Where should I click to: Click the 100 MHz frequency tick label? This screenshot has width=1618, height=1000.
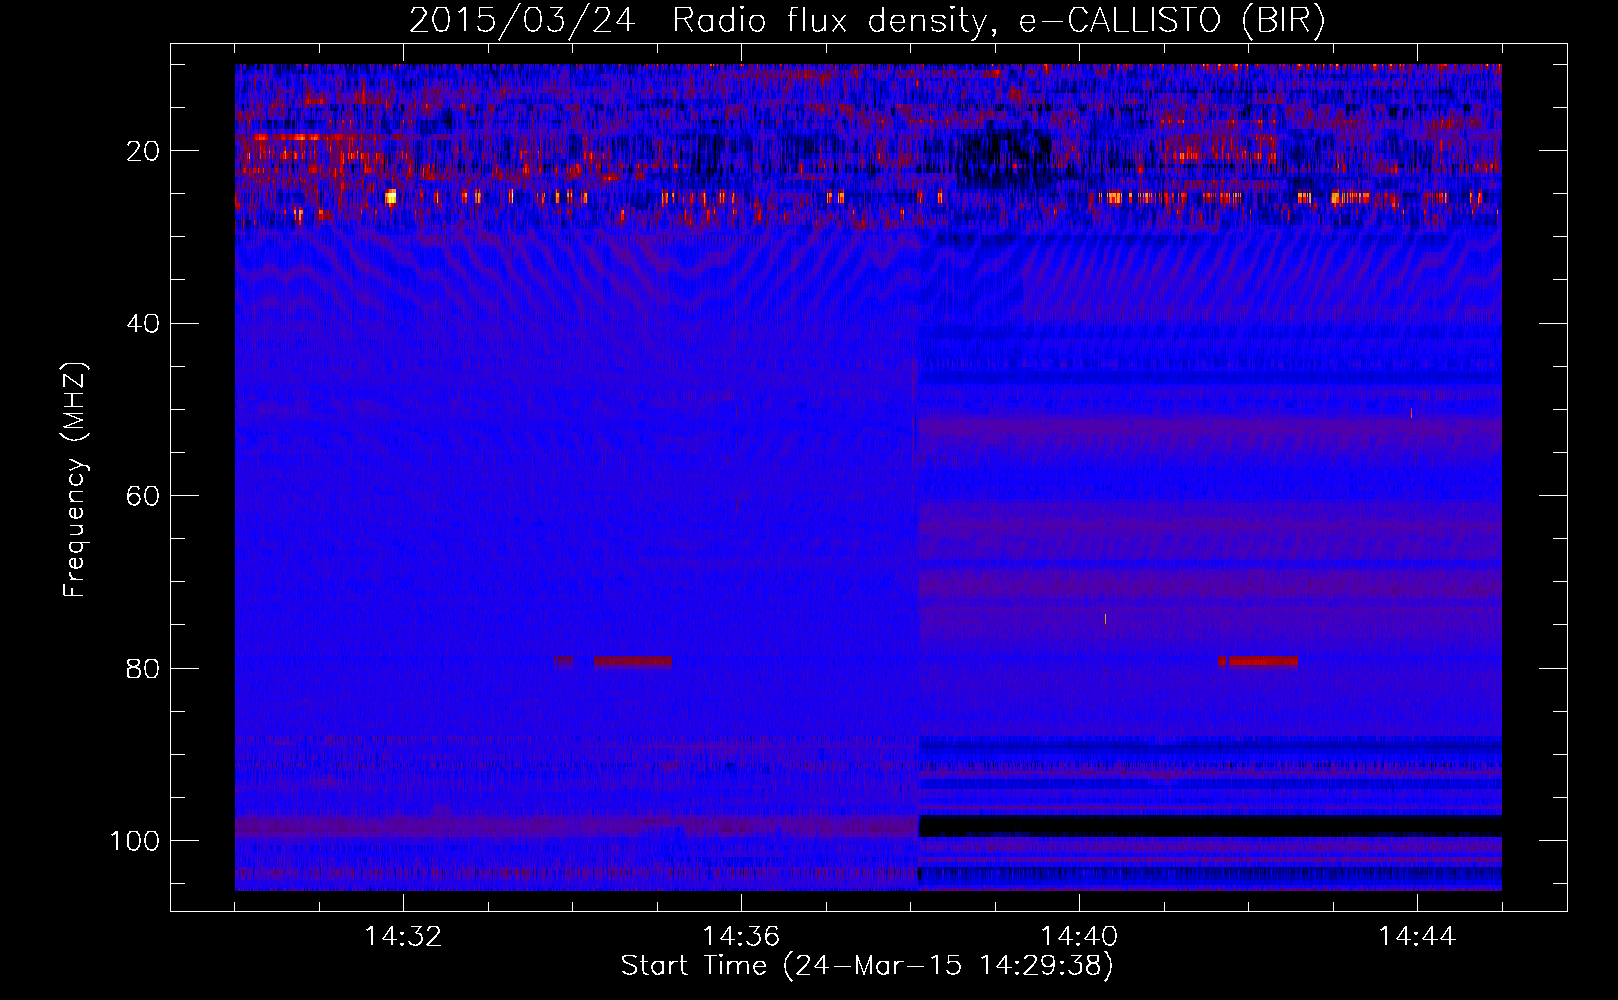[x=135, y=841]
